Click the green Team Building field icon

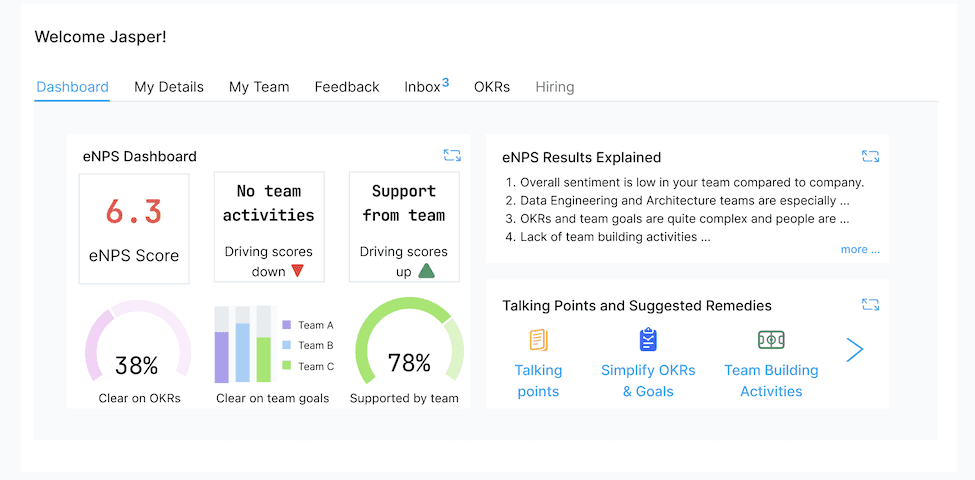[x=771, y=340]
